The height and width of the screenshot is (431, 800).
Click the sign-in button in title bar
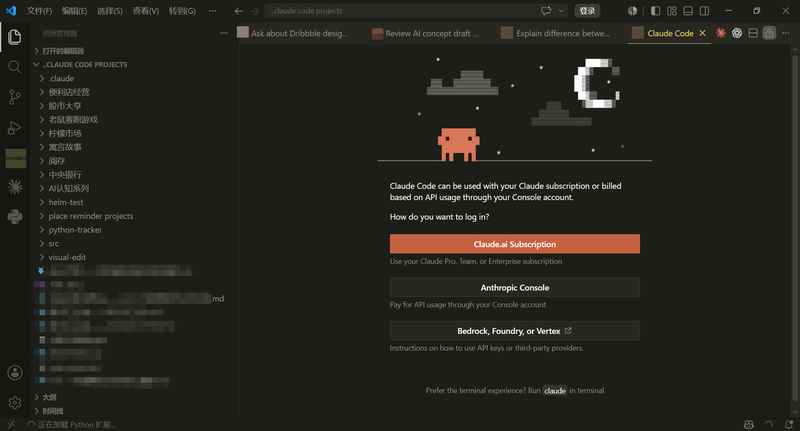tap(587, 11)
